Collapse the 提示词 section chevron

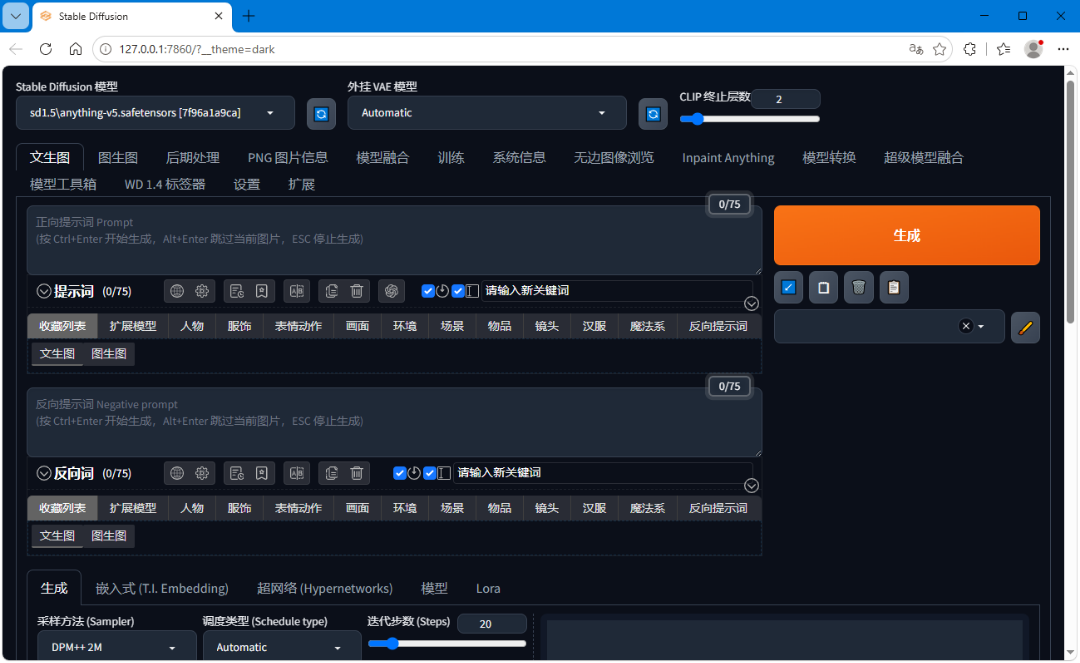click(x=44, y=291)
